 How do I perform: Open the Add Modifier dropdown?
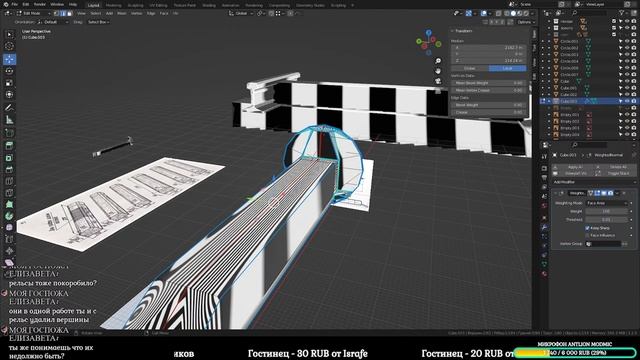[x=594, y=182]
